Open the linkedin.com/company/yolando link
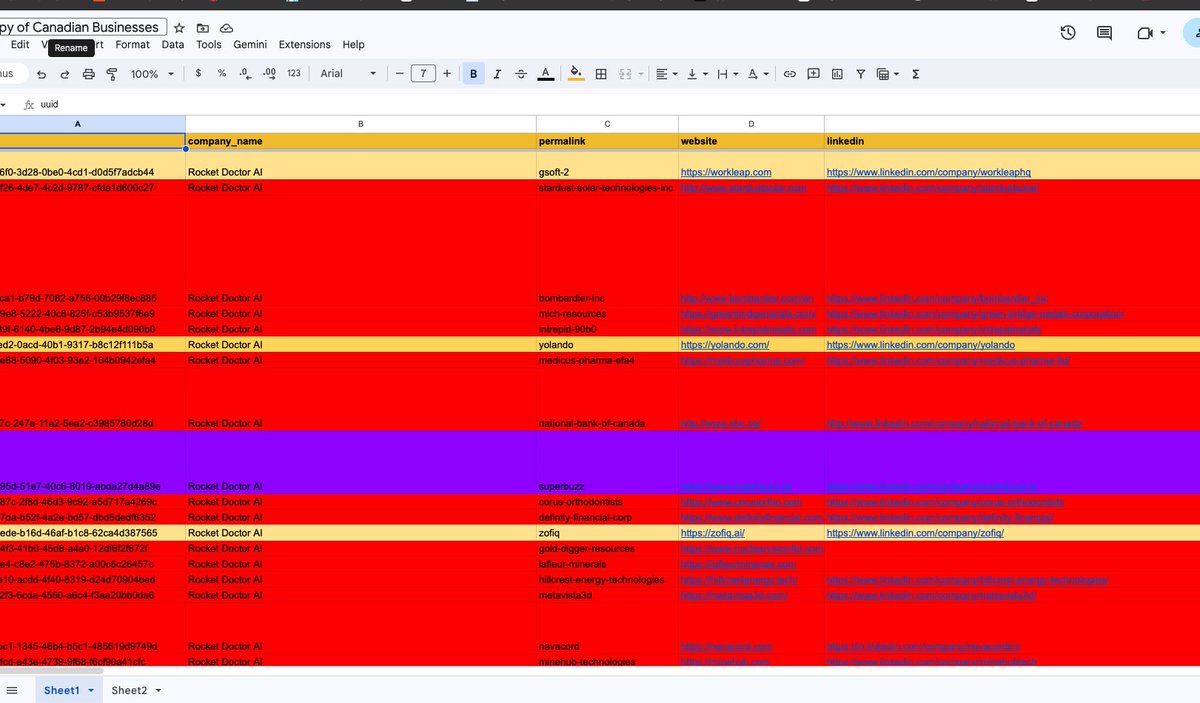 click(920, 345)
